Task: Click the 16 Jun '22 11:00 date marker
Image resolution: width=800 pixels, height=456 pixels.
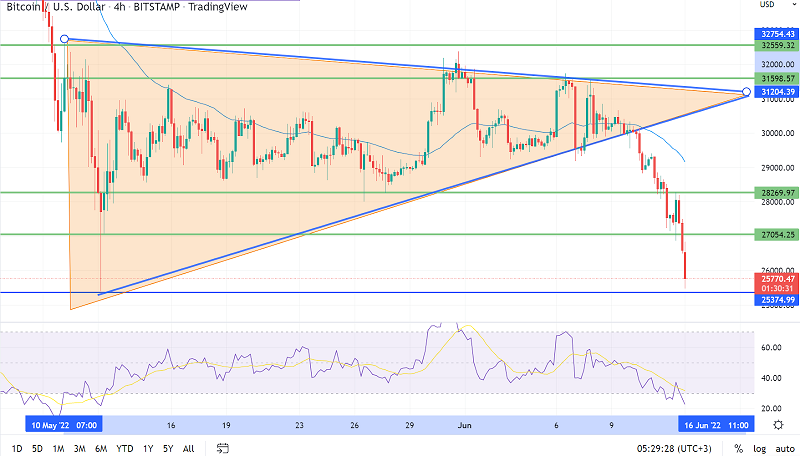Action: tap(715, 425)
